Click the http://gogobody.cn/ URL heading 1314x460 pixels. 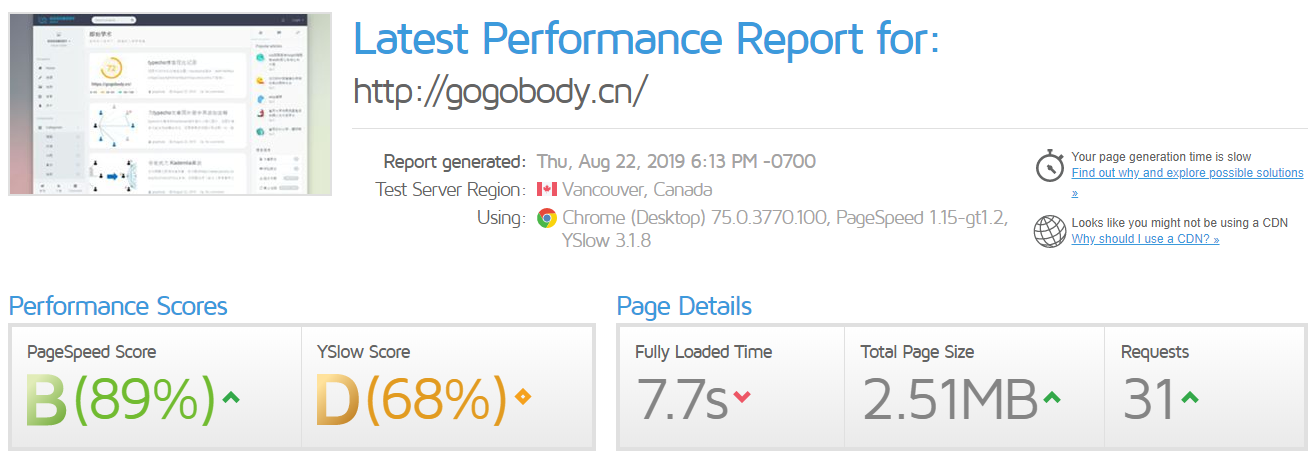(501, 90)
